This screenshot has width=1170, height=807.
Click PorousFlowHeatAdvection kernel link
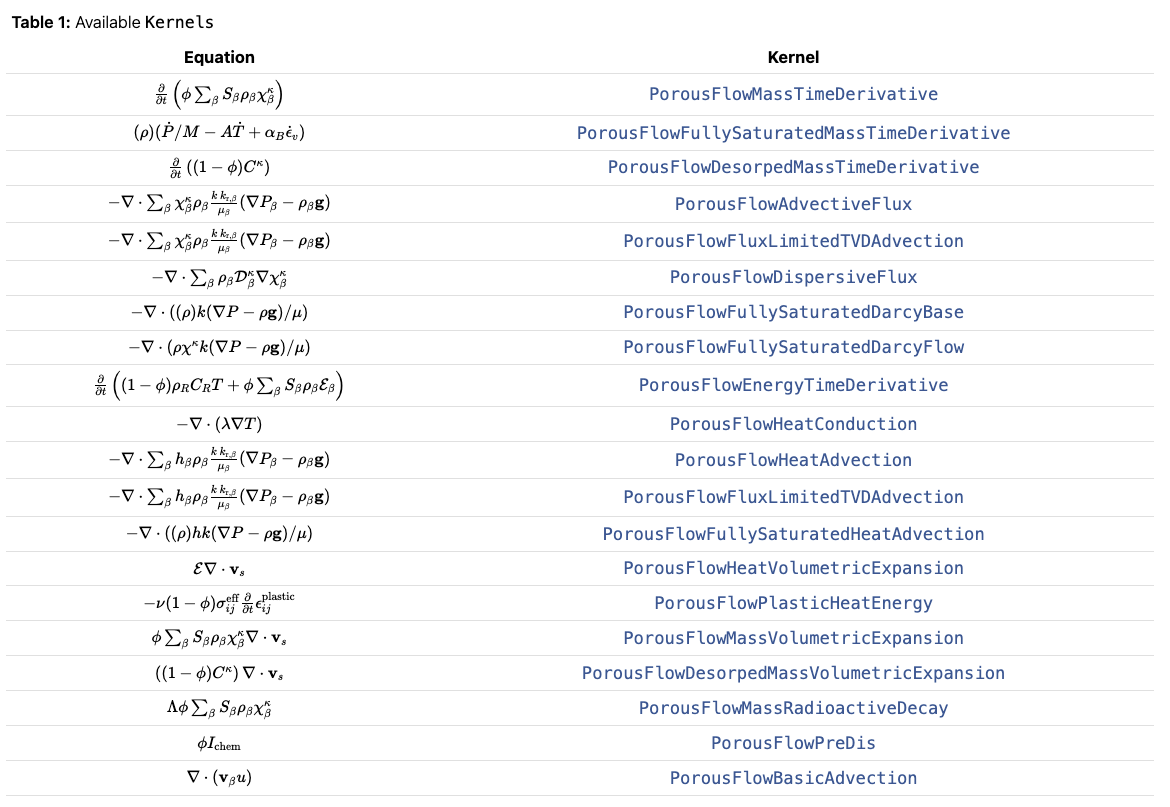click(793, 459)
